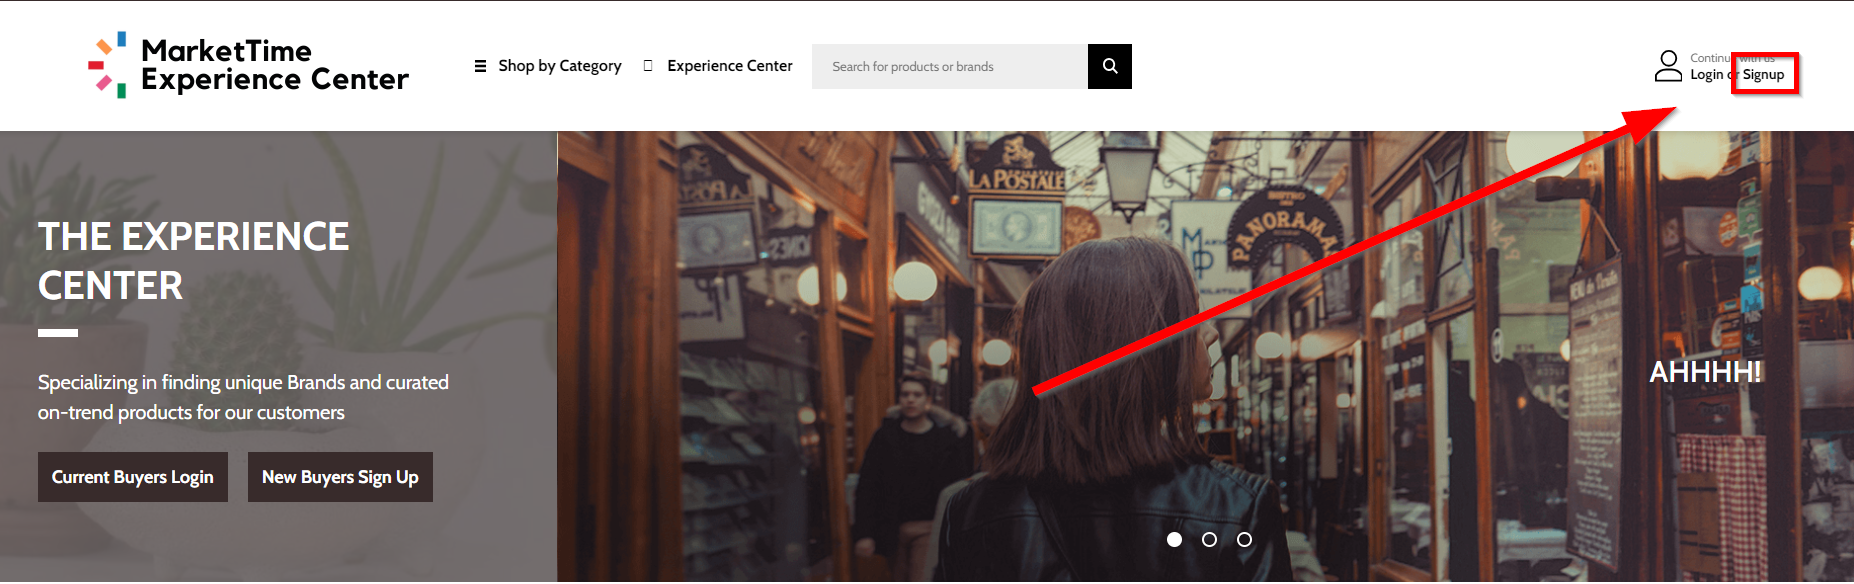Focus the search products or brands field
The width and height of the screenshot is (1854, 584).
click(950, 66)
